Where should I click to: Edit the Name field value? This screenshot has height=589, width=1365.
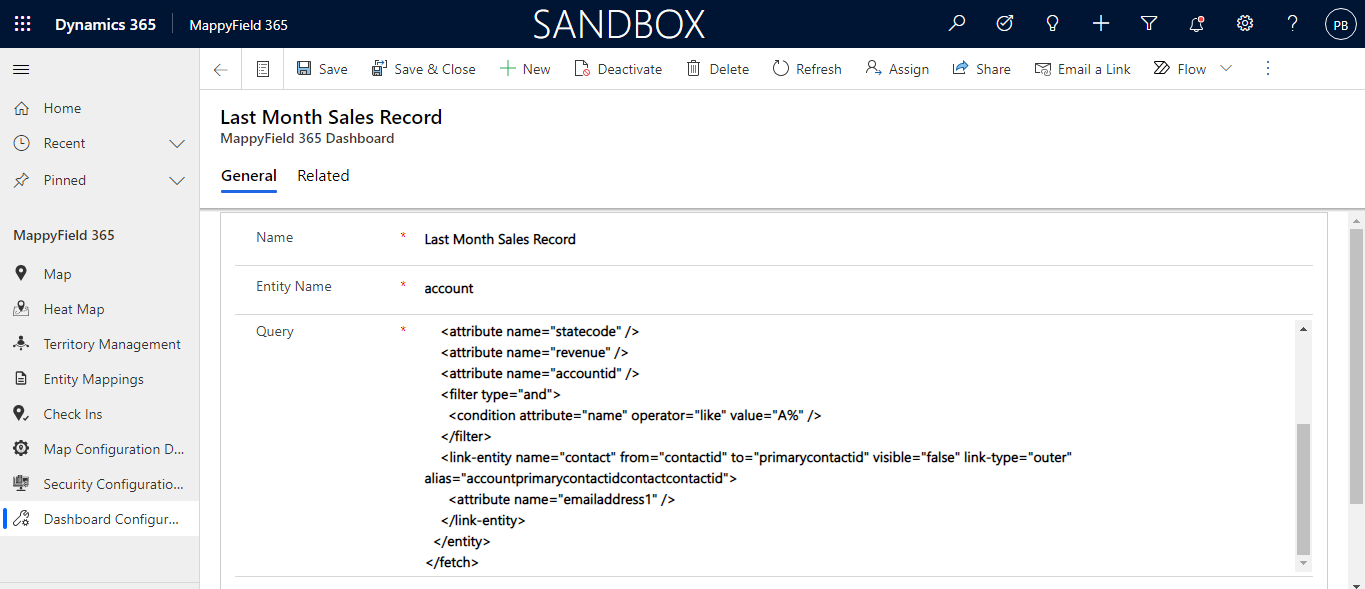coord(866,239)
